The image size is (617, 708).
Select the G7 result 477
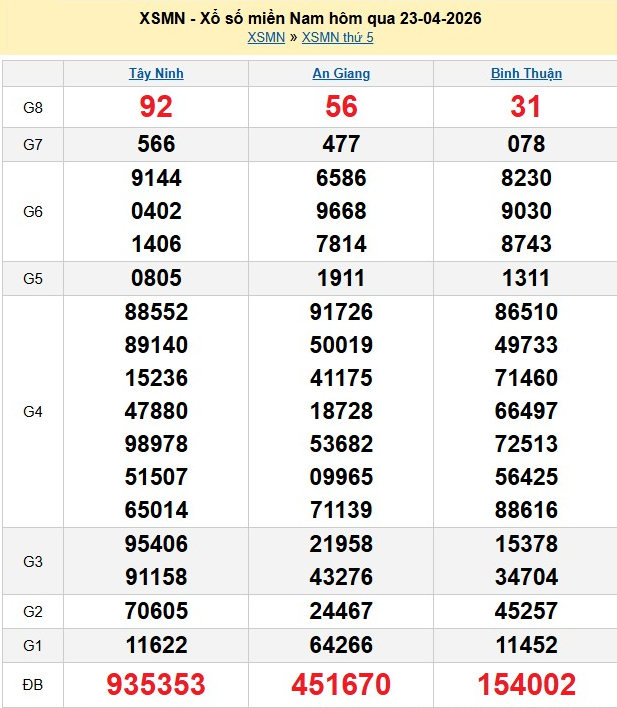(341, 144)
